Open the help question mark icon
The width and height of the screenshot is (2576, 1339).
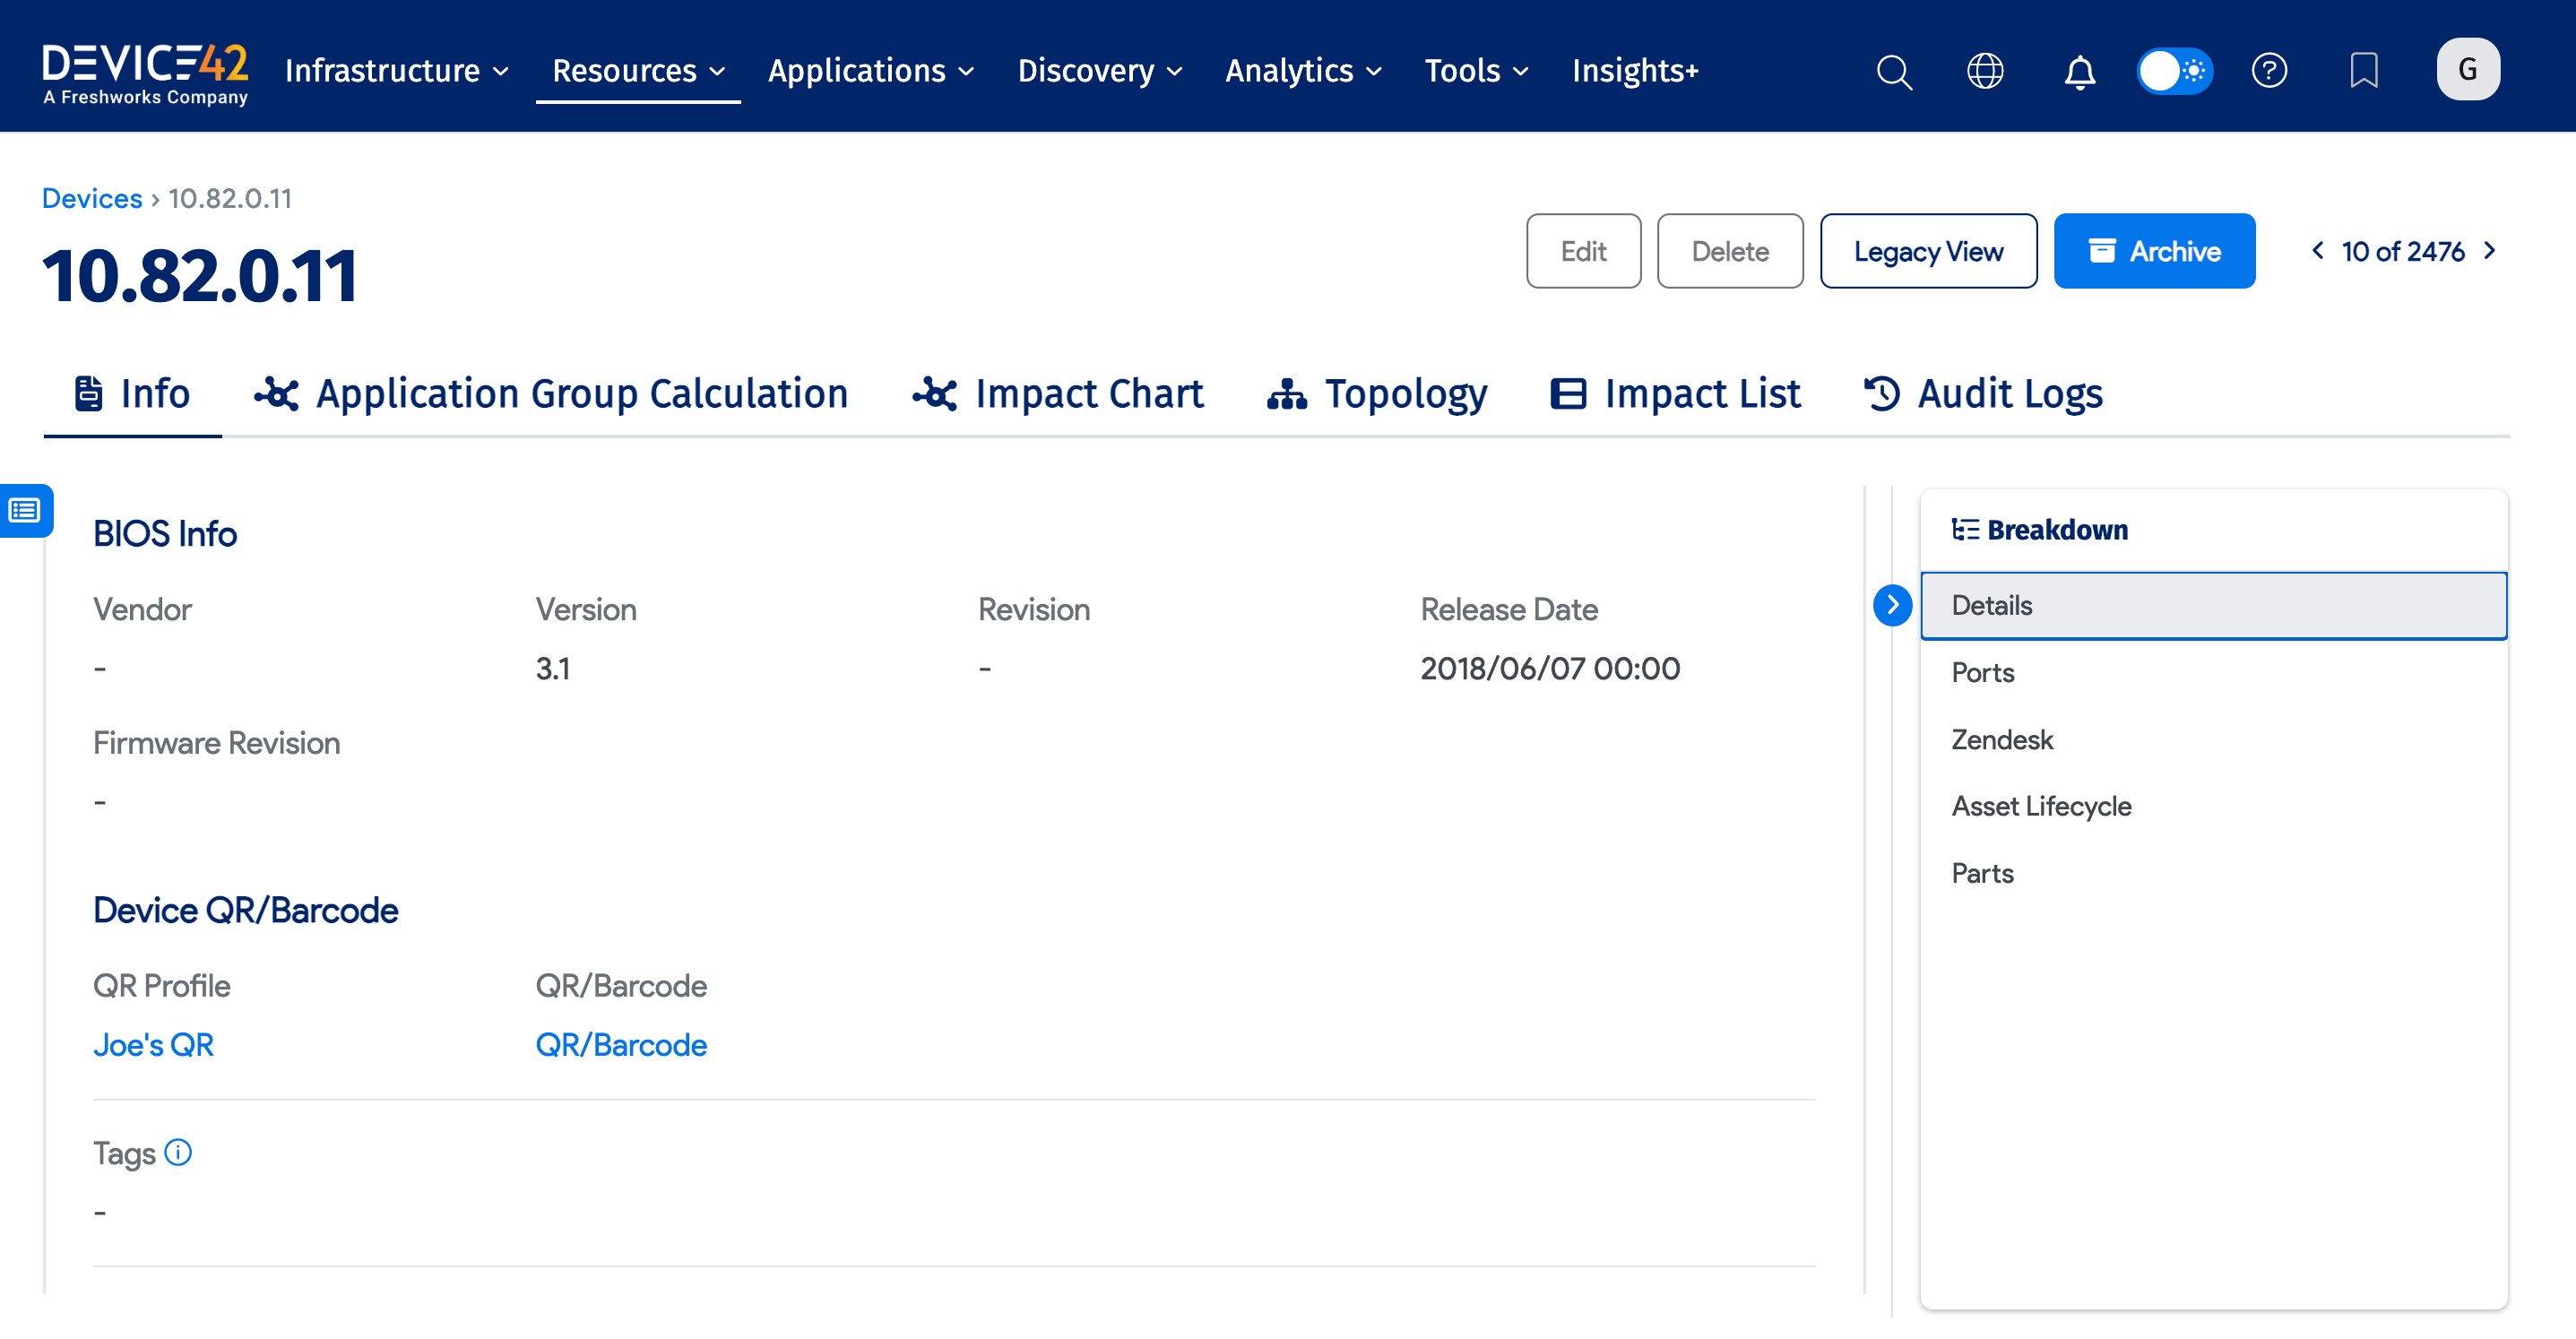tap(2268, 71)
